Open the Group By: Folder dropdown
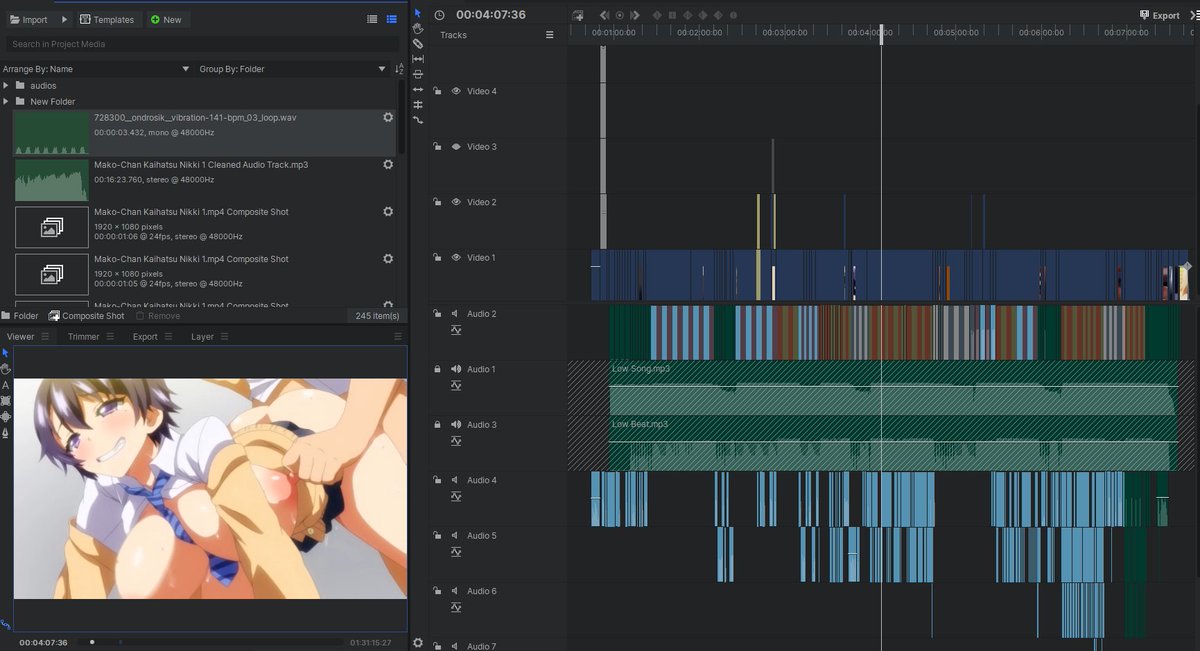The width and height of the screenshot is (1200, 651). coord(293,69)
